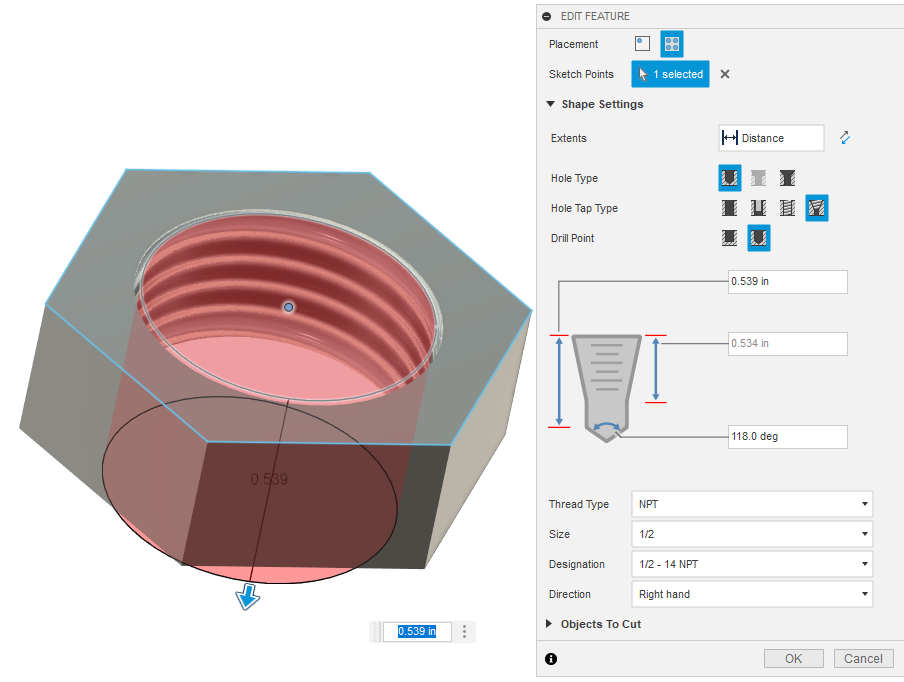Screen dimensions: 904x682
Task: Deselect sketch points with the X button
Action: [x=725, y=74]
